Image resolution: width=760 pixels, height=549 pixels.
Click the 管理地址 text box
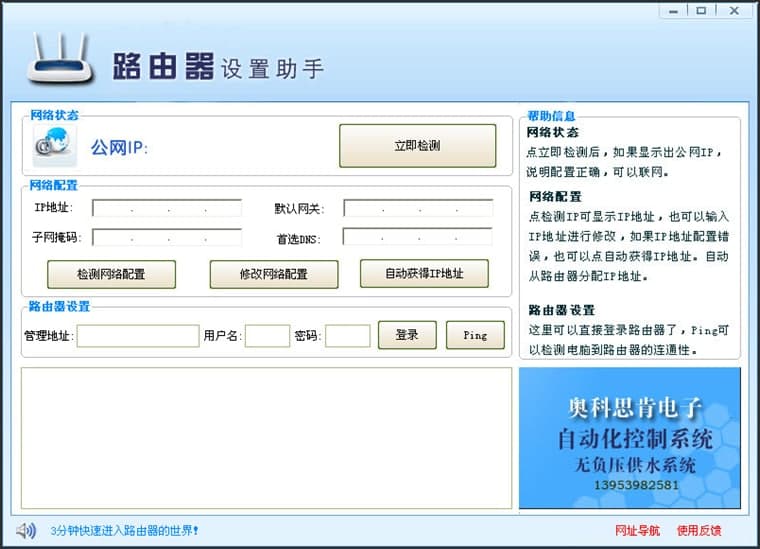point(138,336)
